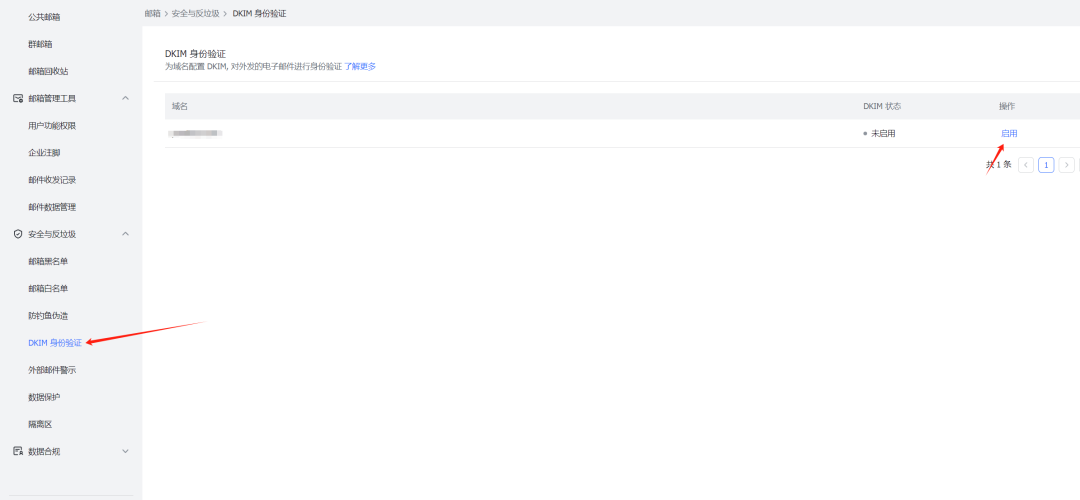Open 邮件收发记录 in the sidebar
This screenshot has width=1080, height=500.
[52, 180]
